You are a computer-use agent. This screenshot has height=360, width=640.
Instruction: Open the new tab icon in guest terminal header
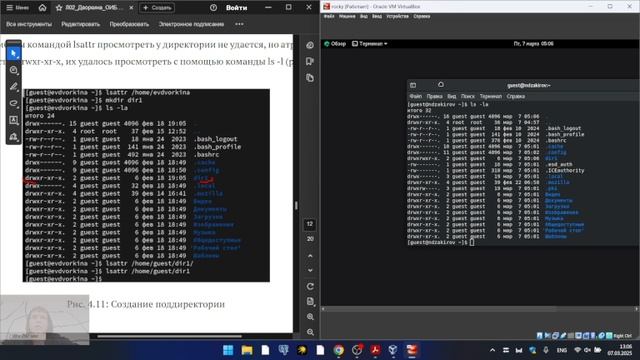413,85
